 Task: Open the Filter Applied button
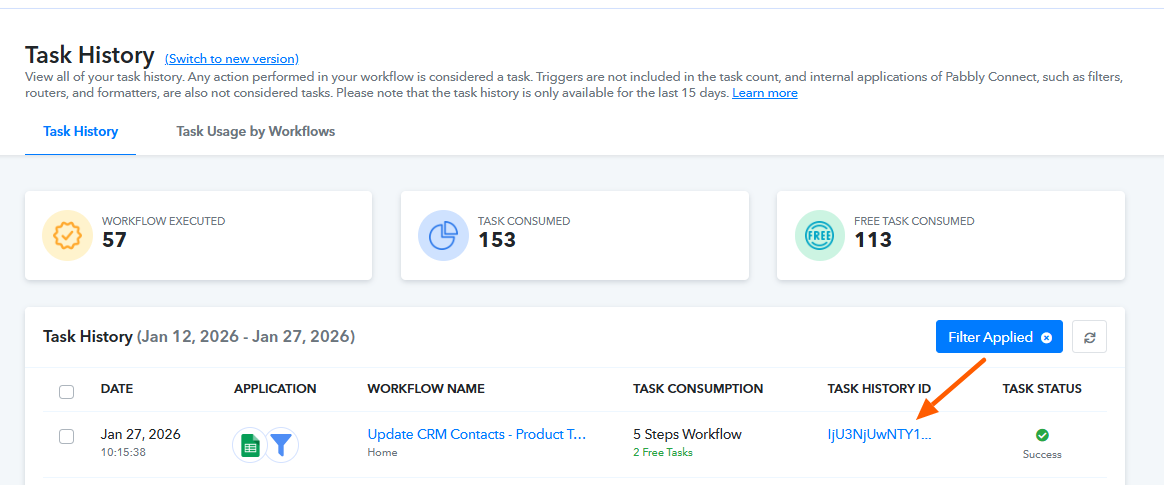[x=988, y=338]
